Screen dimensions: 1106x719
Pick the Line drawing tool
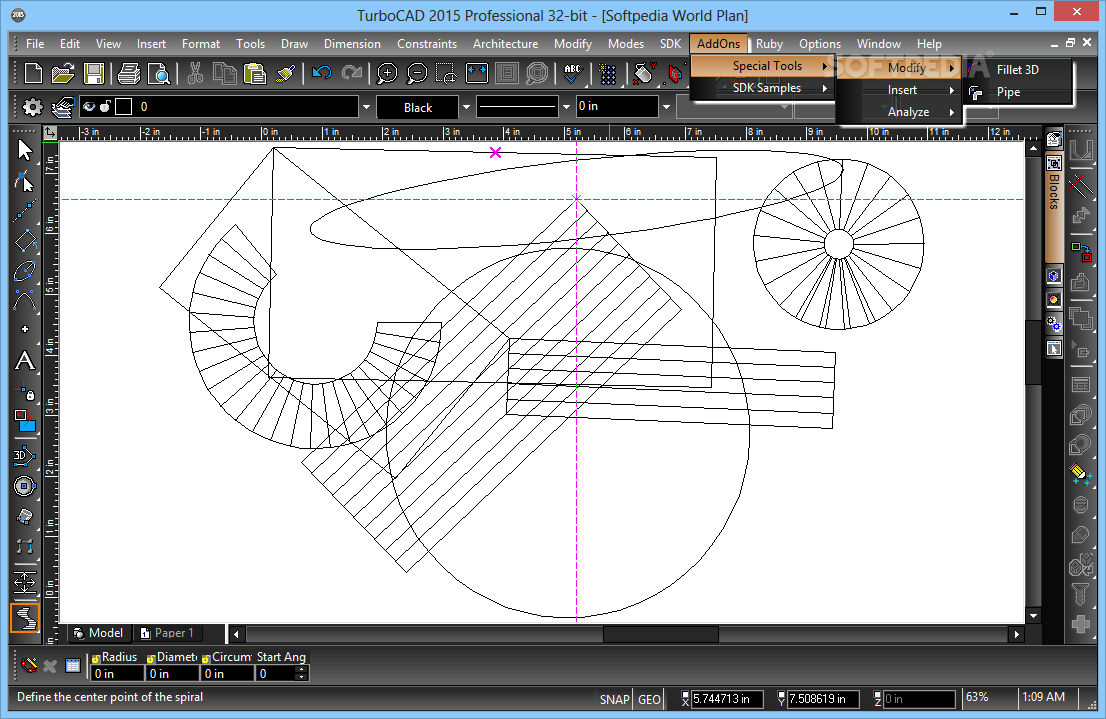(25, 211)
